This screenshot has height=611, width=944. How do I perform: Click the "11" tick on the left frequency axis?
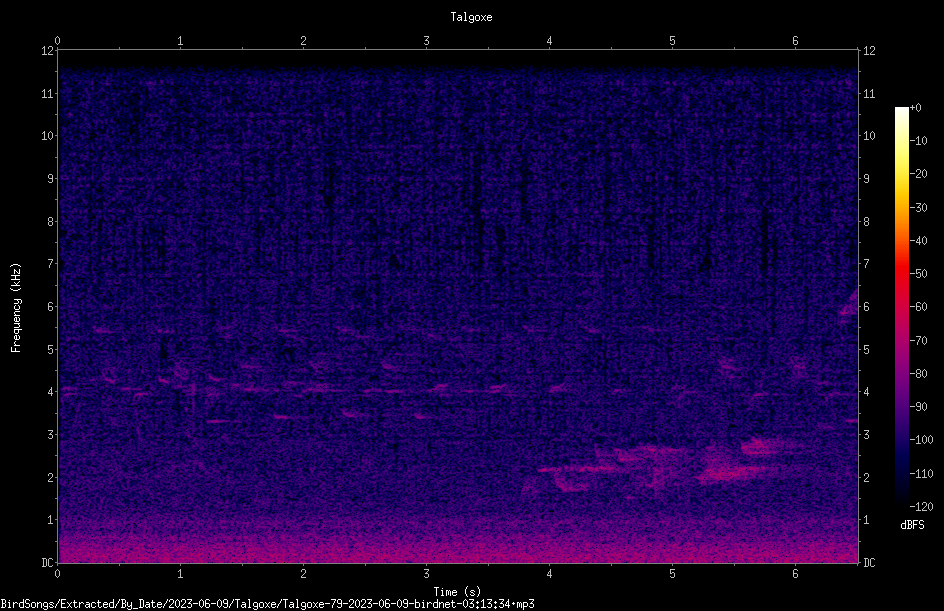pos(47,93)
